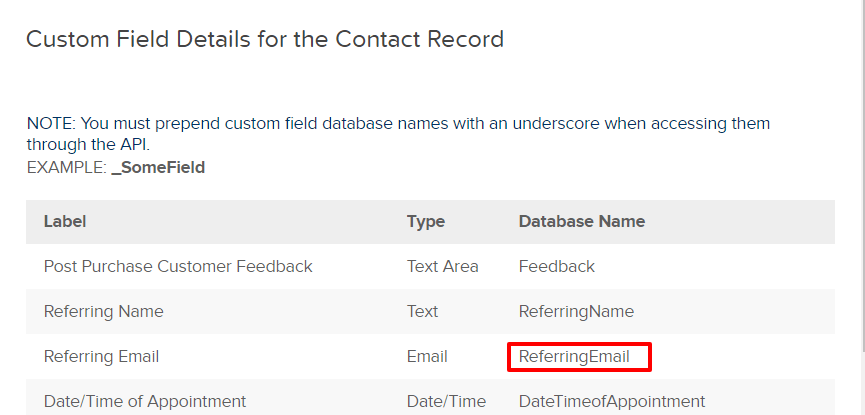Click the _SomeField example text
The height and width of the screenshot is (415, 865).
click(x=158, y=167)
